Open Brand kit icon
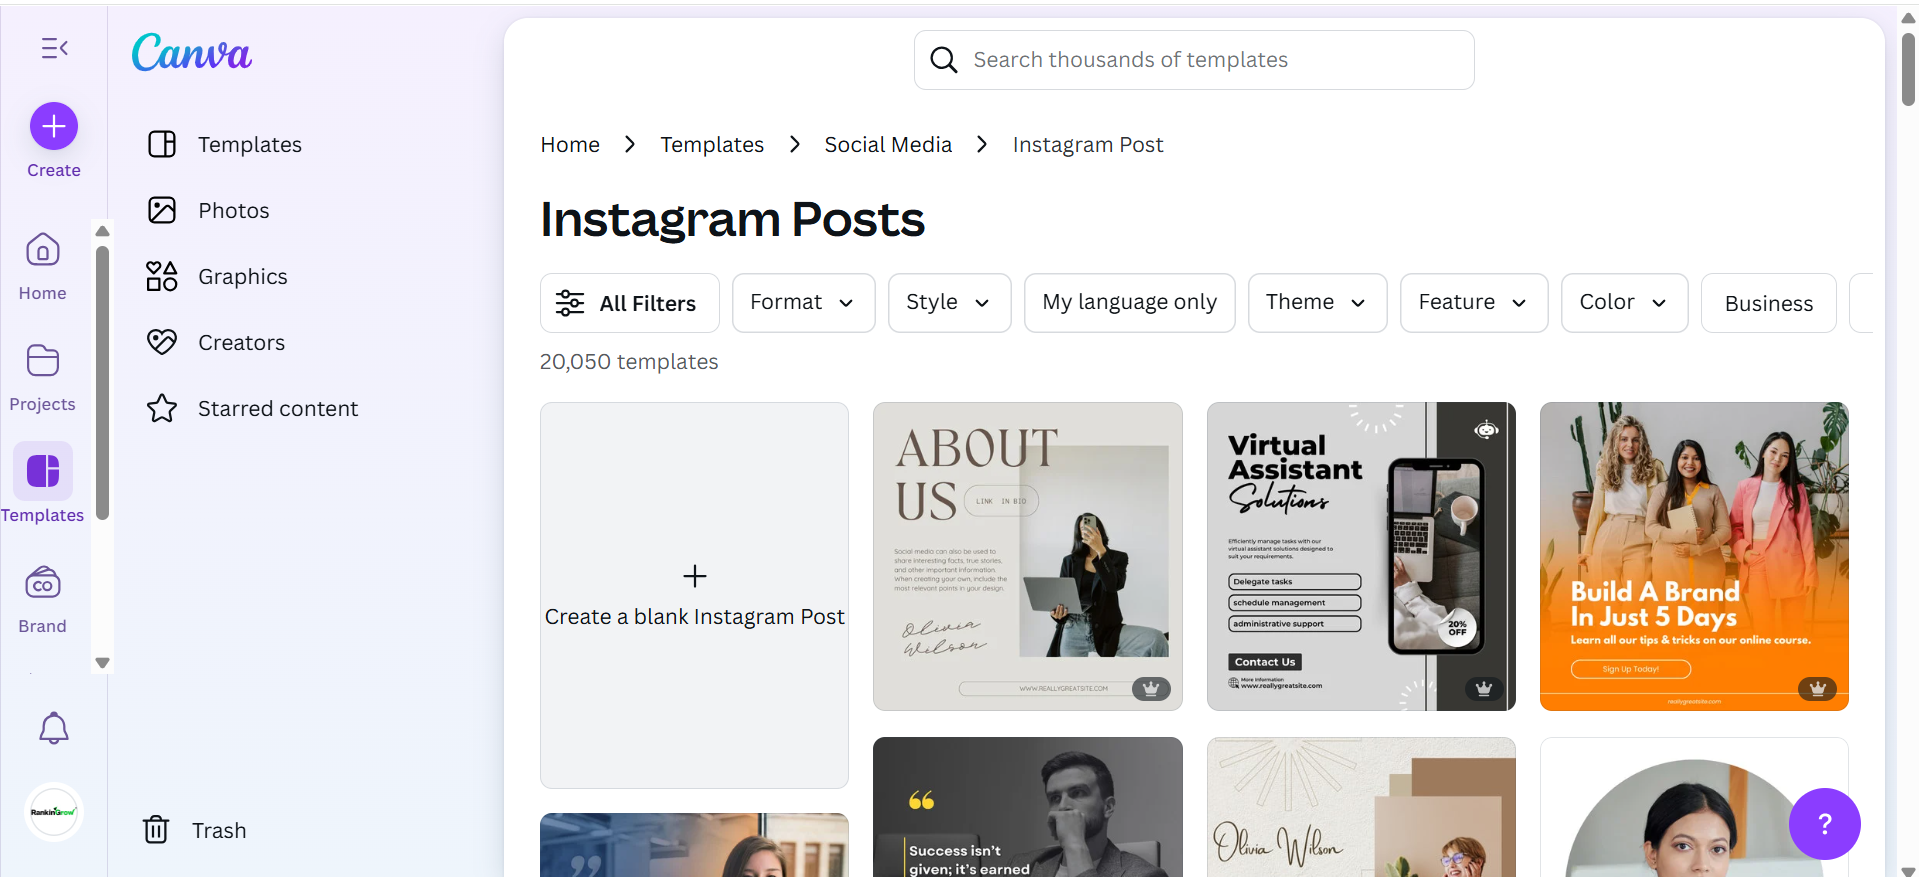The height and width of the screenshot is (877, 1919). click(x=42, y=582)
